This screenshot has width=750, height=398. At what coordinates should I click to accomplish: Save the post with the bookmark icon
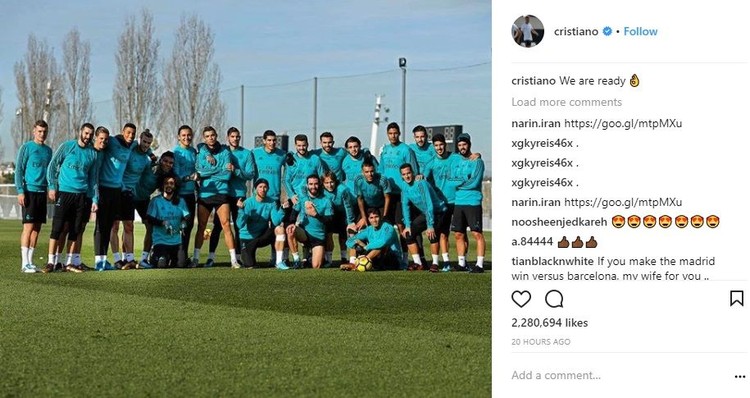737,298
